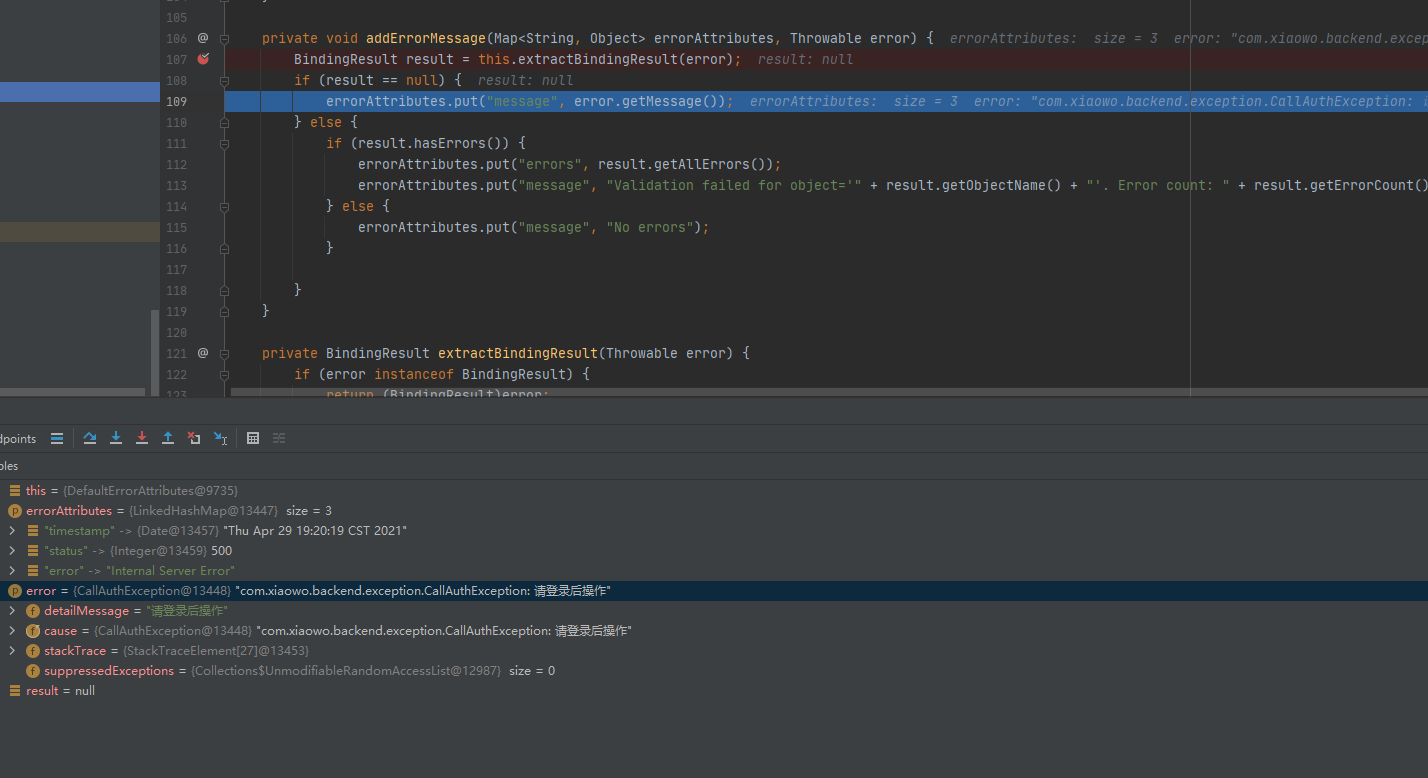Click the Step Into debugger icon
This screenshot has width=1428, height=778.
[116, 438]
